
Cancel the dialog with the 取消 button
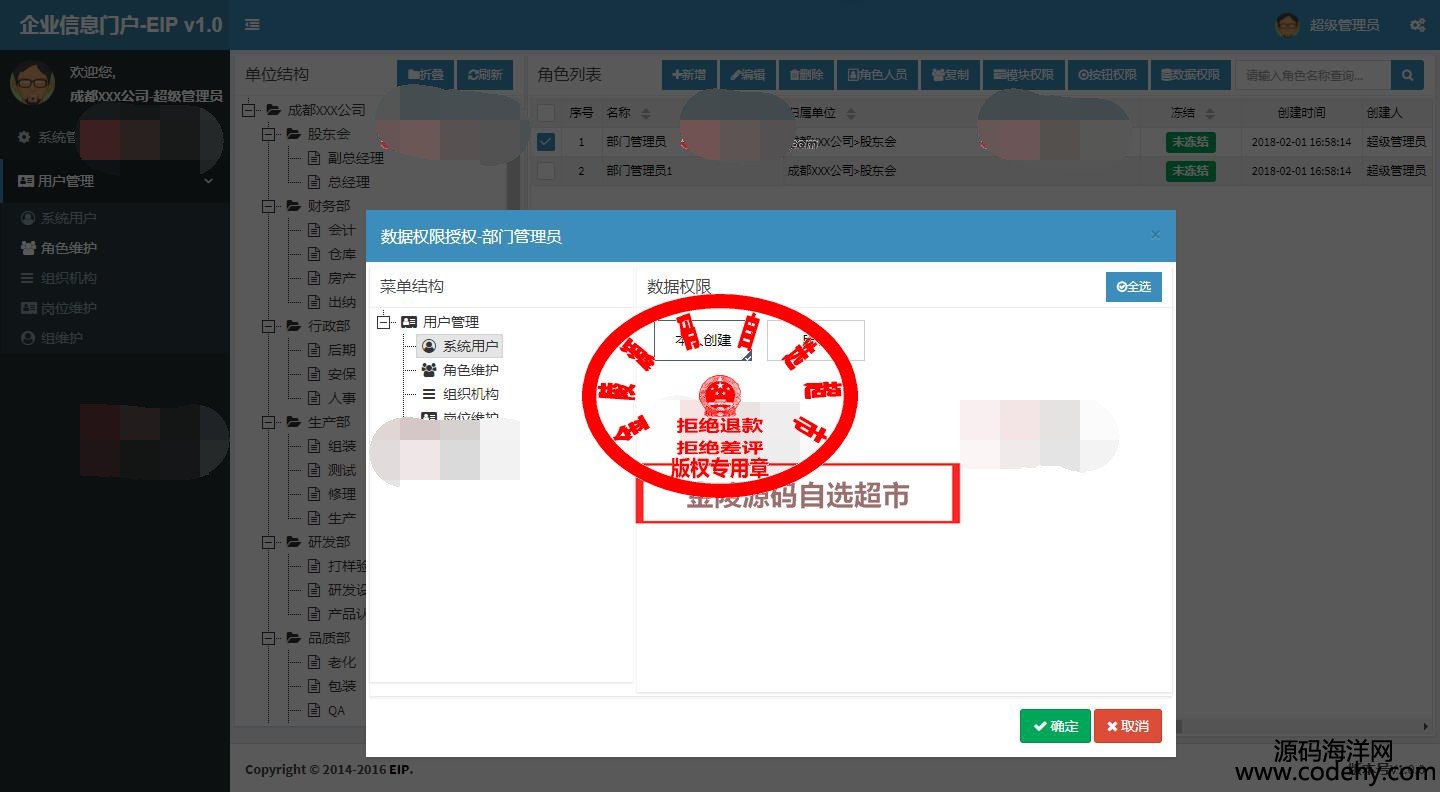pyautogui.click(x=1128, y=726)
